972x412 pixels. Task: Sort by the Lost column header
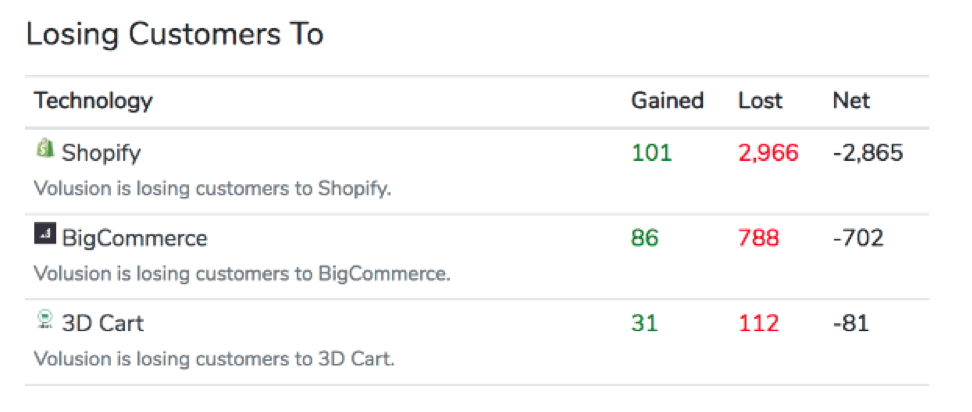click(761, 100)
